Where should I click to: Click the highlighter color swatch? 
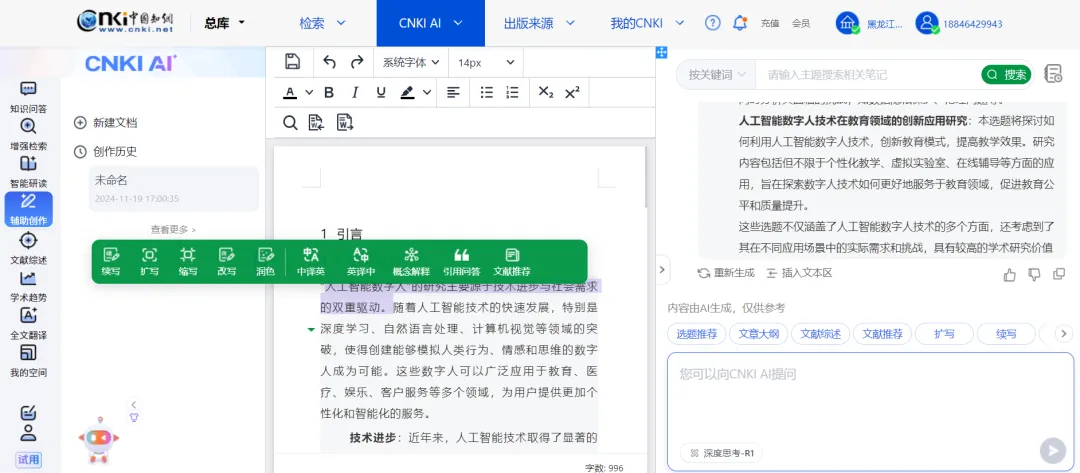click(407, 92)
